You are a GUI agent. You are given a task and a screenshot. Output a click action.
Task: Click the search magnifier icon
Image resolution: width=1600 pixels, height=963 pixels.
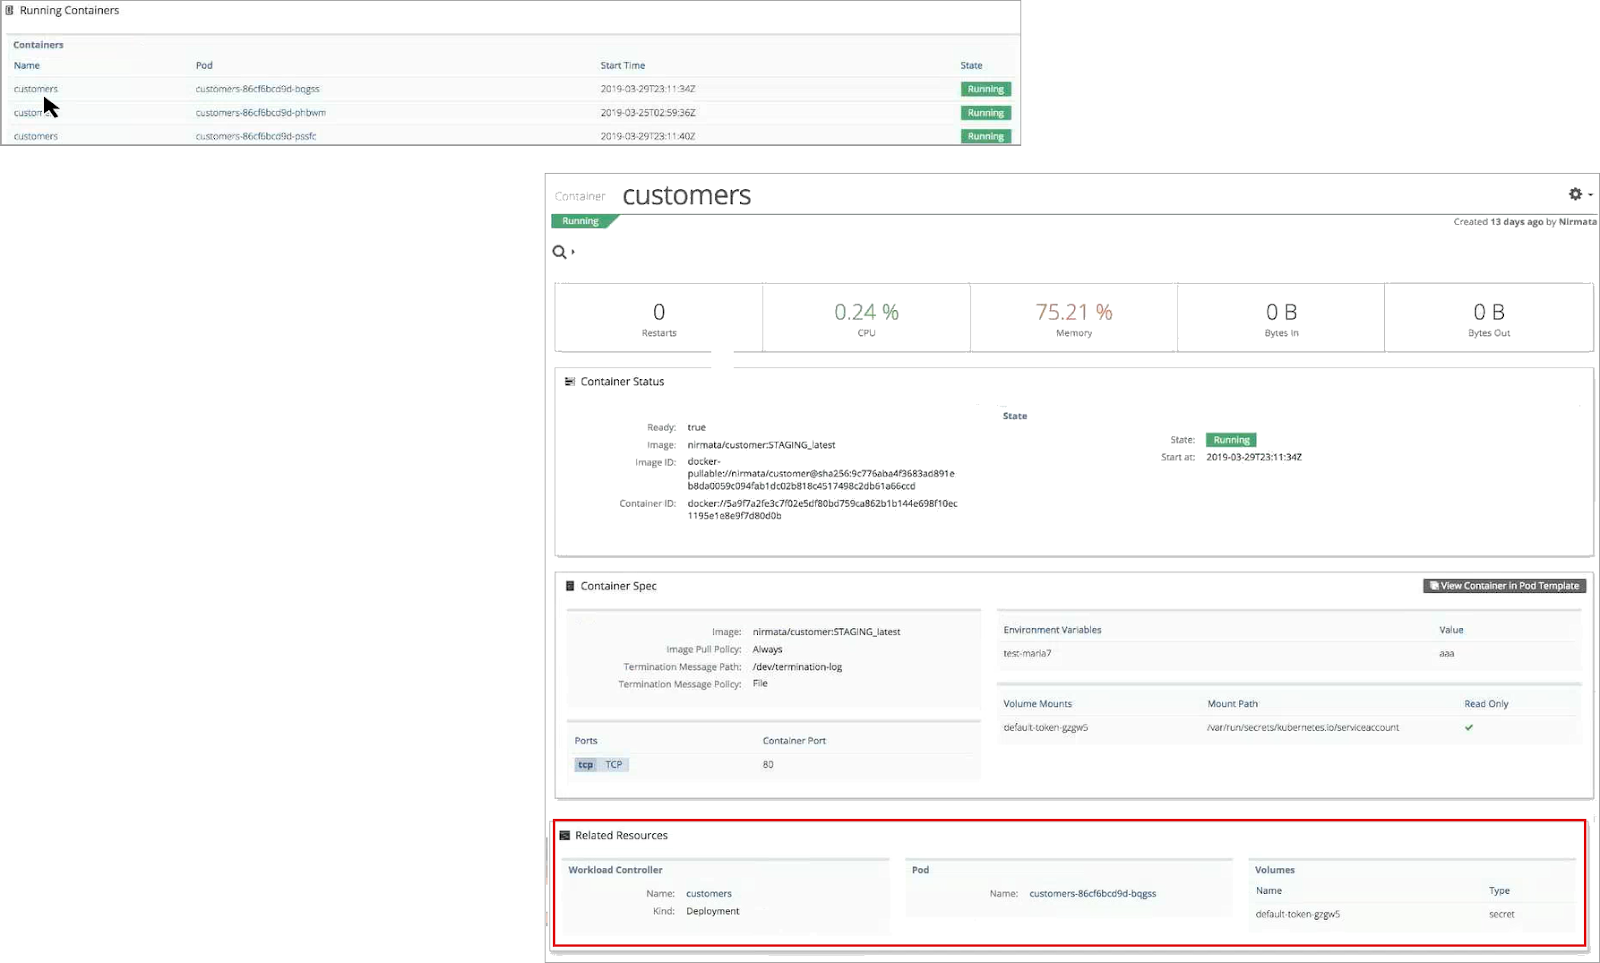pos(559,252)
